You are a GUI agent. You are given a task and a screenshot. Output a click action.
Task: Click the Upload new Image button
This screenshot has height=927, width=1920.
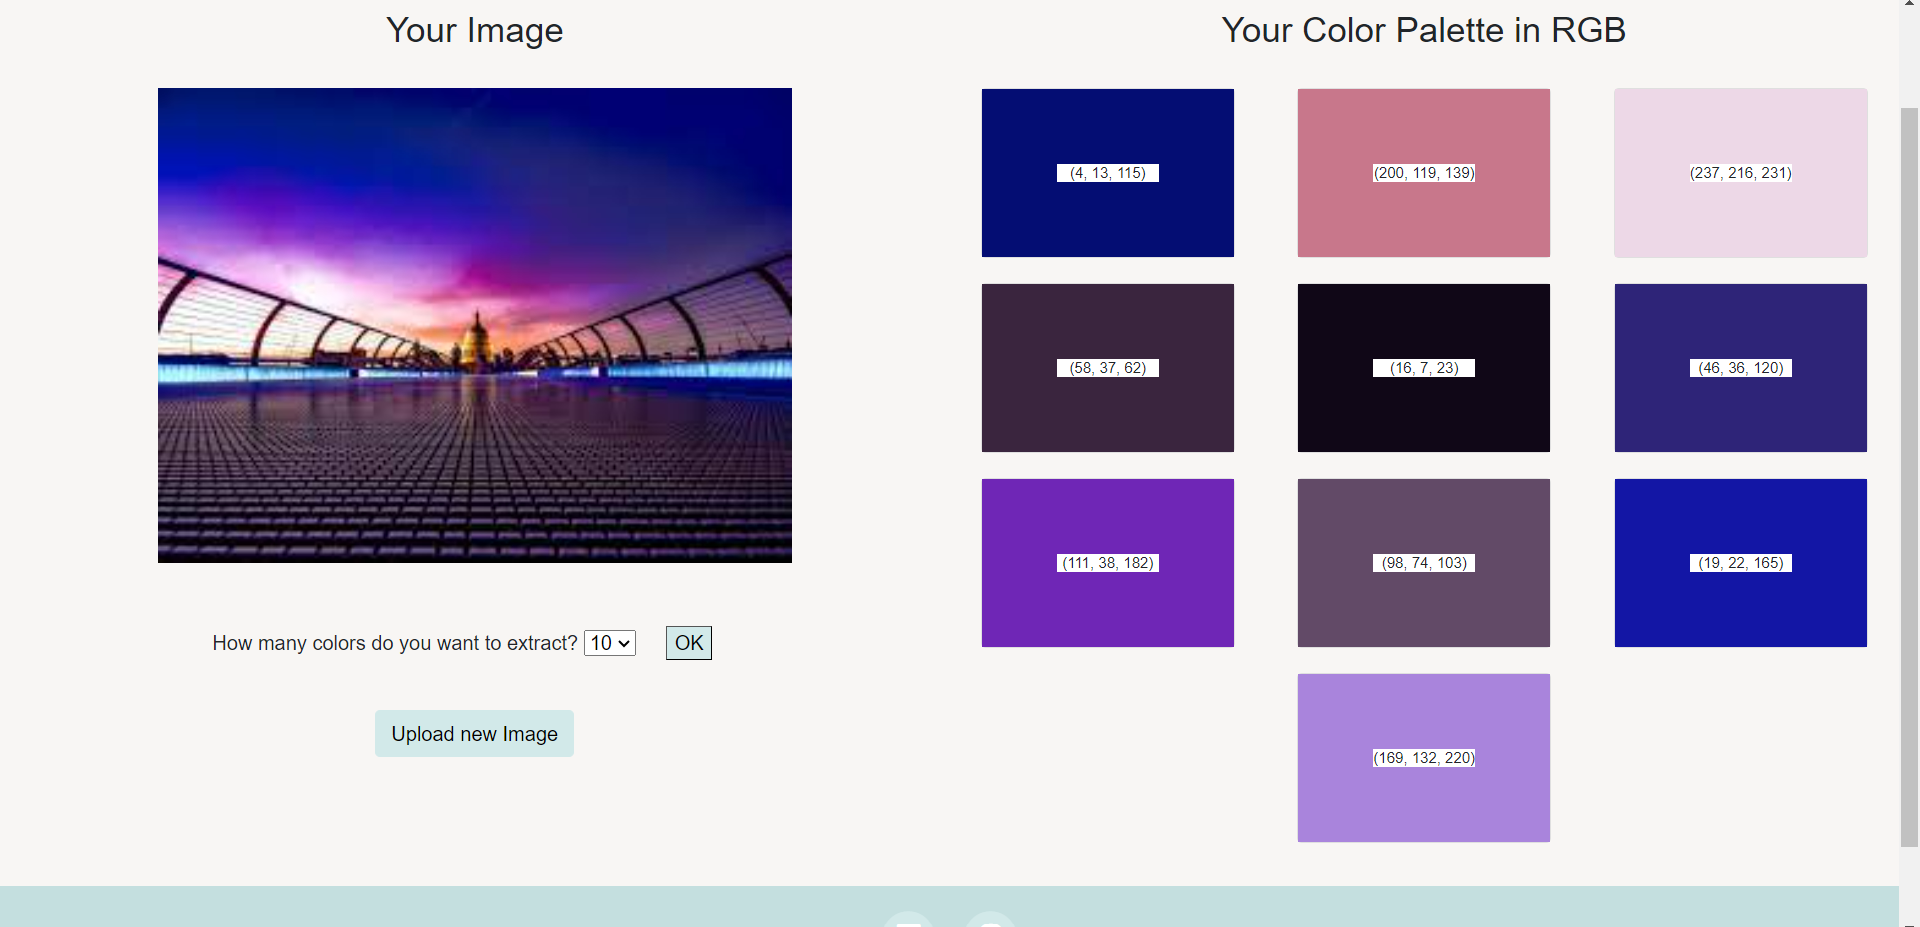pyautogui.click(x=474, y=733)
